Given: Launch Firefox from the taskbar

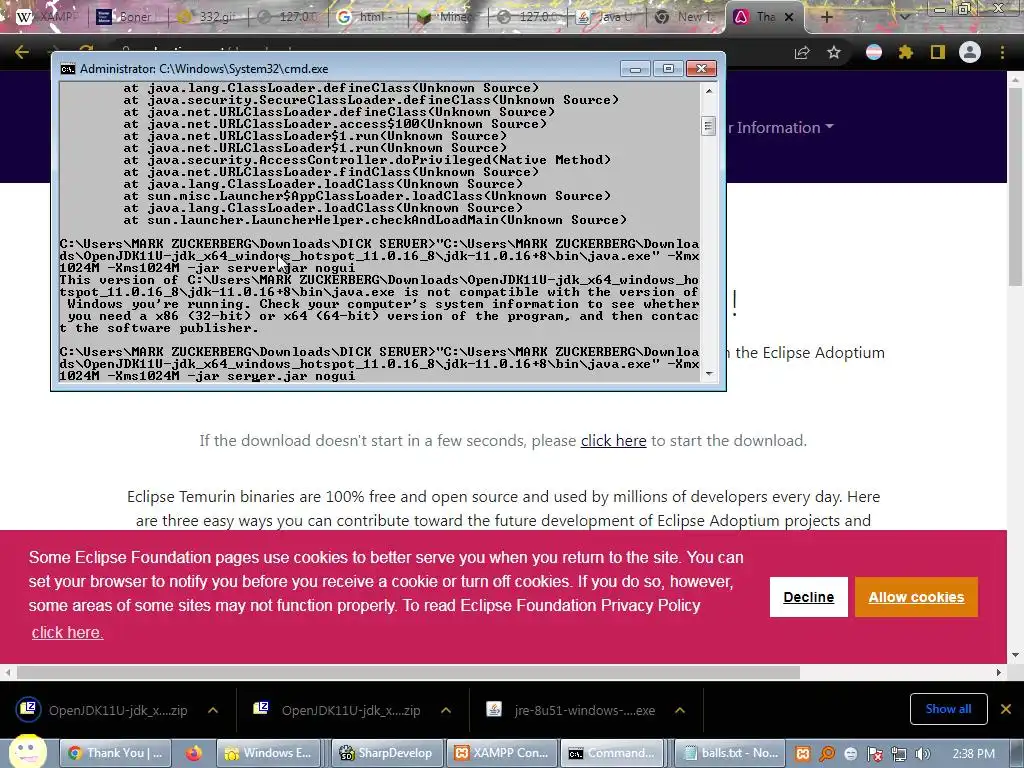Looking at the screenshot, I should [193, 753].
